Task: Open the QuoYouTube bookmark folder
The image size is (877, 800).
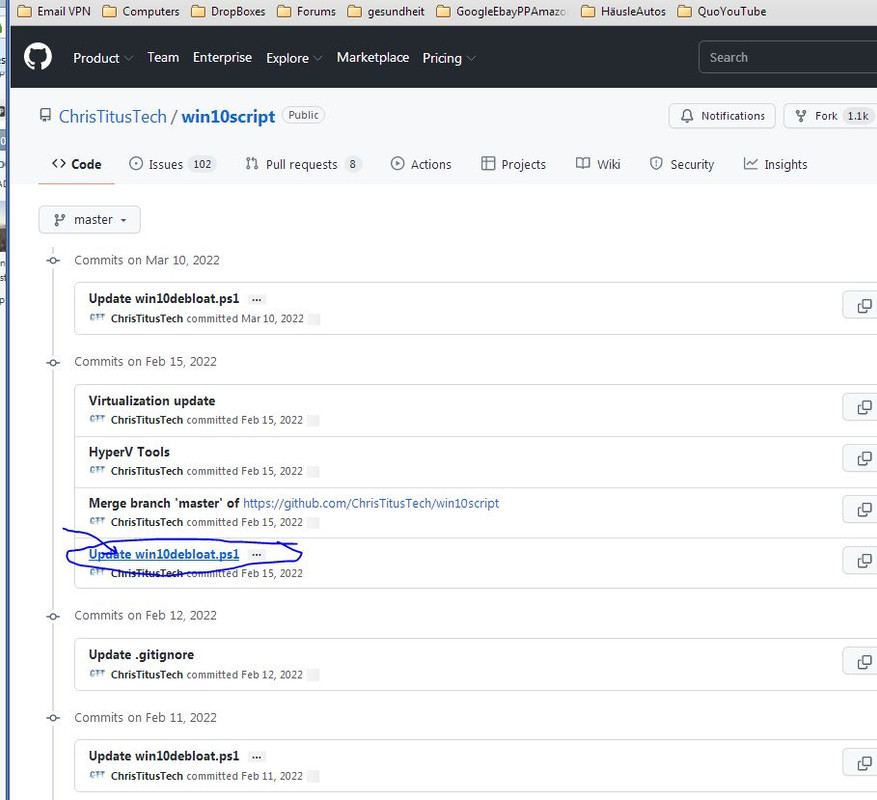Action: point(722,11)
